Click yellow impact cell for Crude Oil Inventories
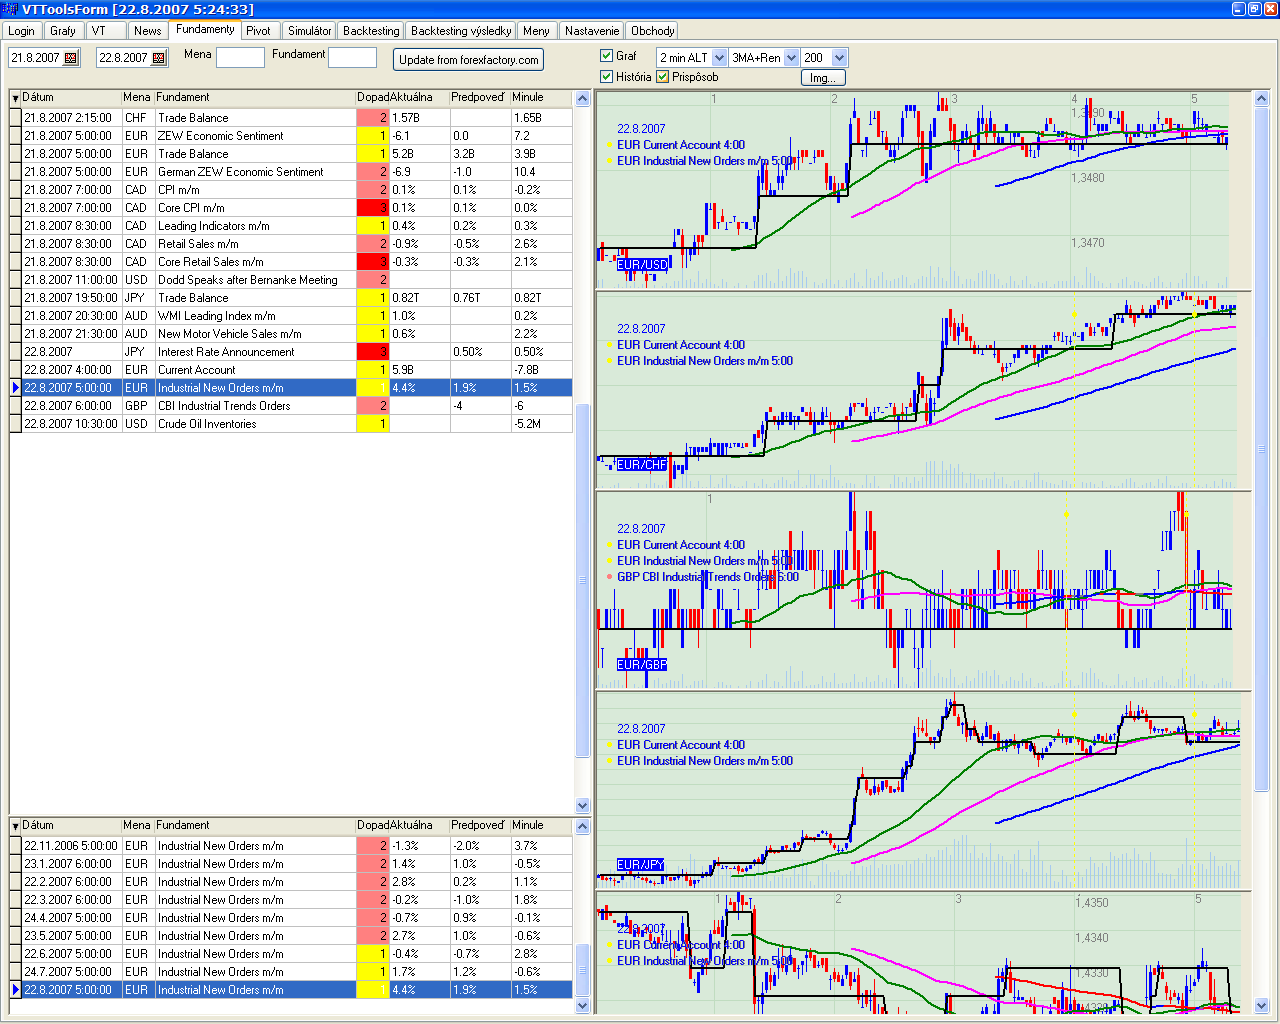 coord(372,424)
